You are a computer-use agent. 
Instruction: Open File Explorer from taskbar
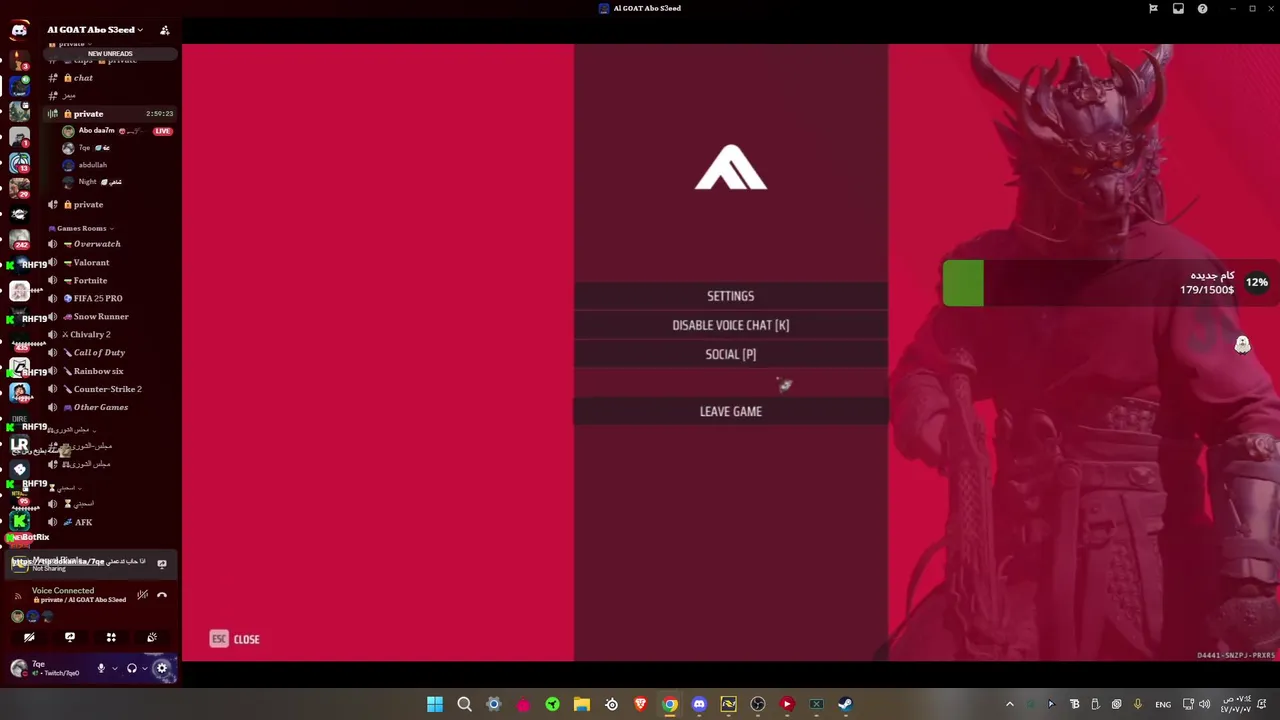[582, 704]
